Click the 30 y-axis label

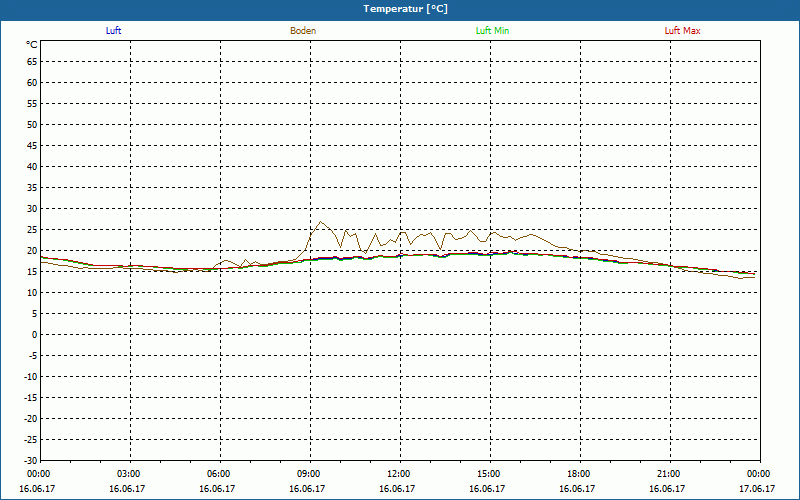point(32,209)
